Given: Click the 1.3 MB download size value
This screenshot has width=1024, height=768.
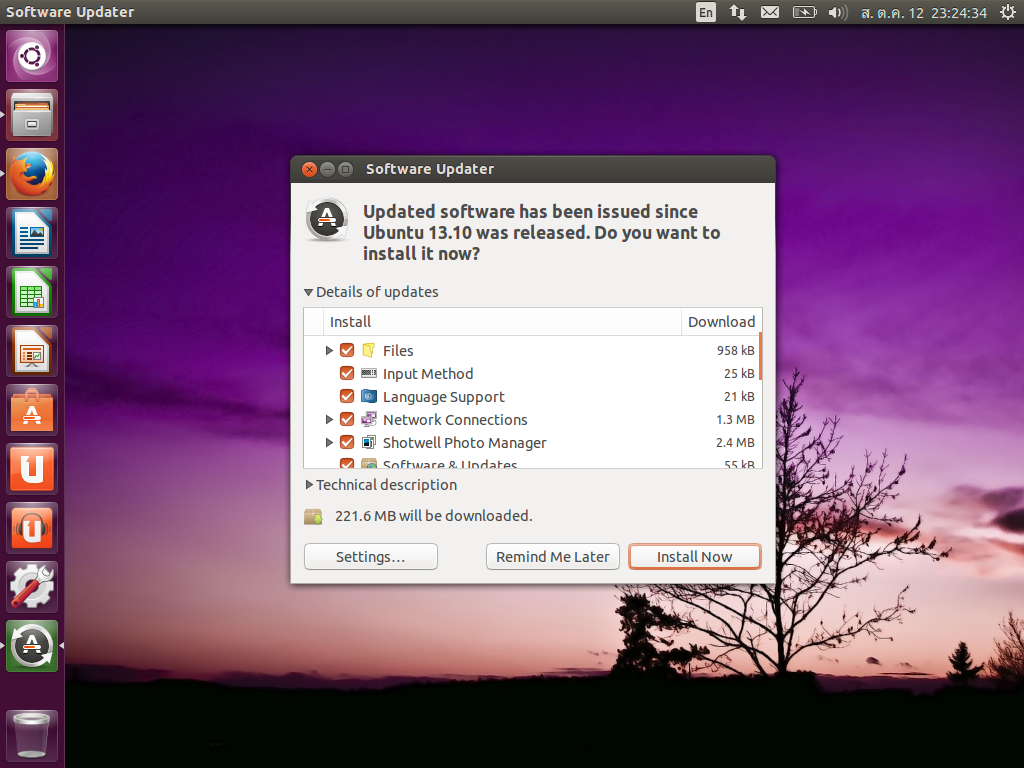Looking at the screenshot, I should click(735, 419).
